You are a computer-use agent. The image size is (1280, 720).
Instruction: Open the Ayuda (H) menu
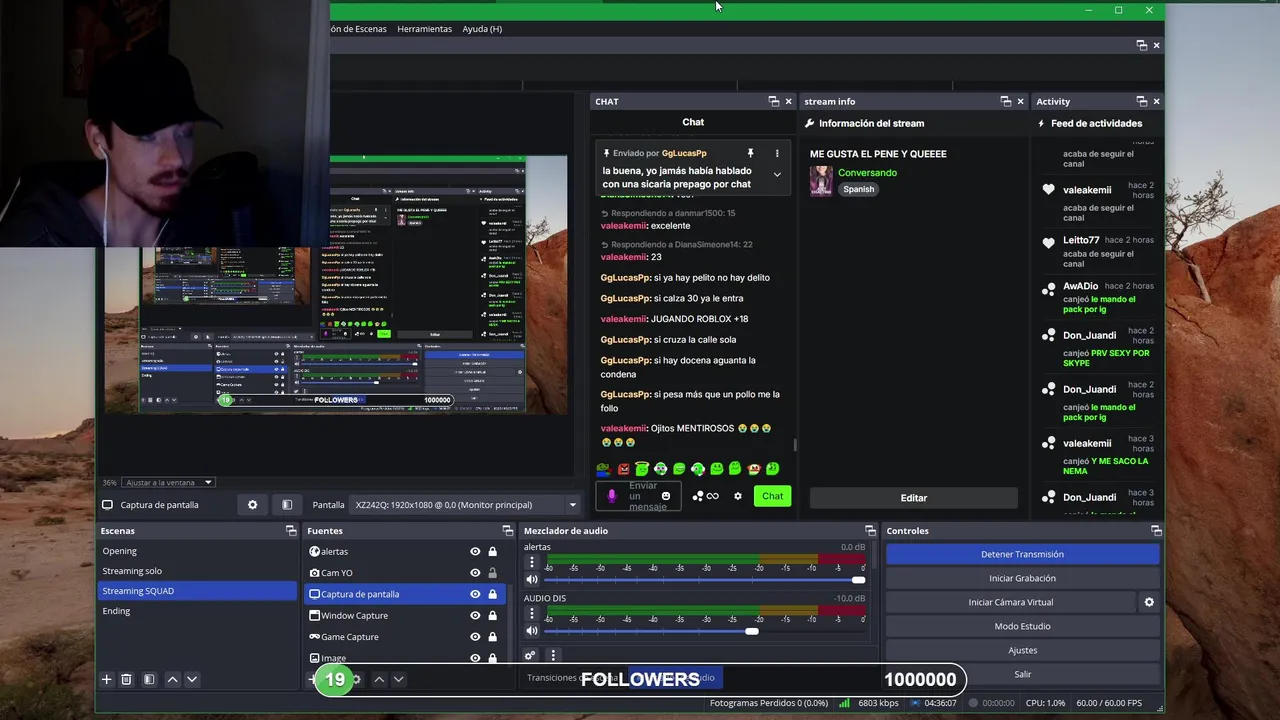click(x=482, y=29)
